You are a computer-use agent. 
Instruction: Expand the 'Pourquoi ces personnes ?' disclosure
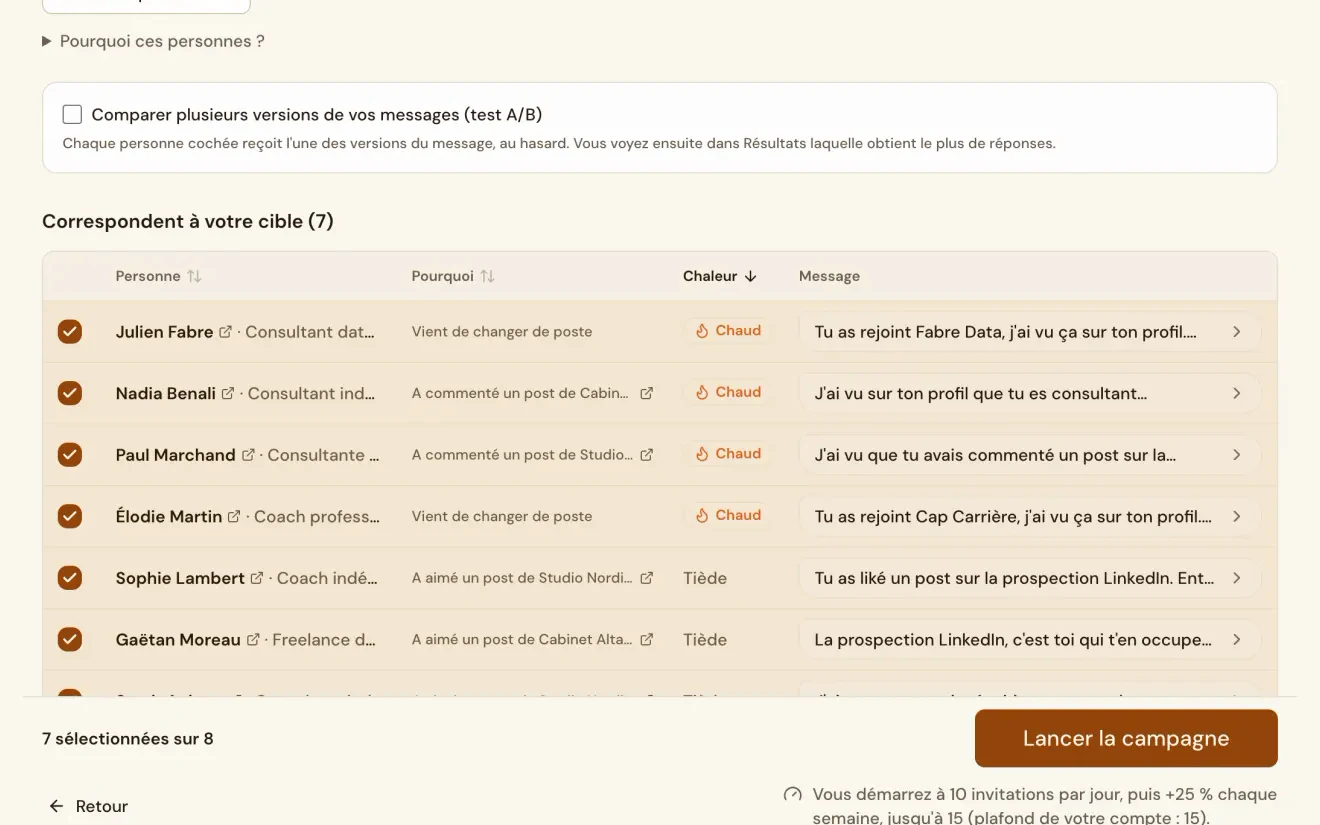[153, 41]
